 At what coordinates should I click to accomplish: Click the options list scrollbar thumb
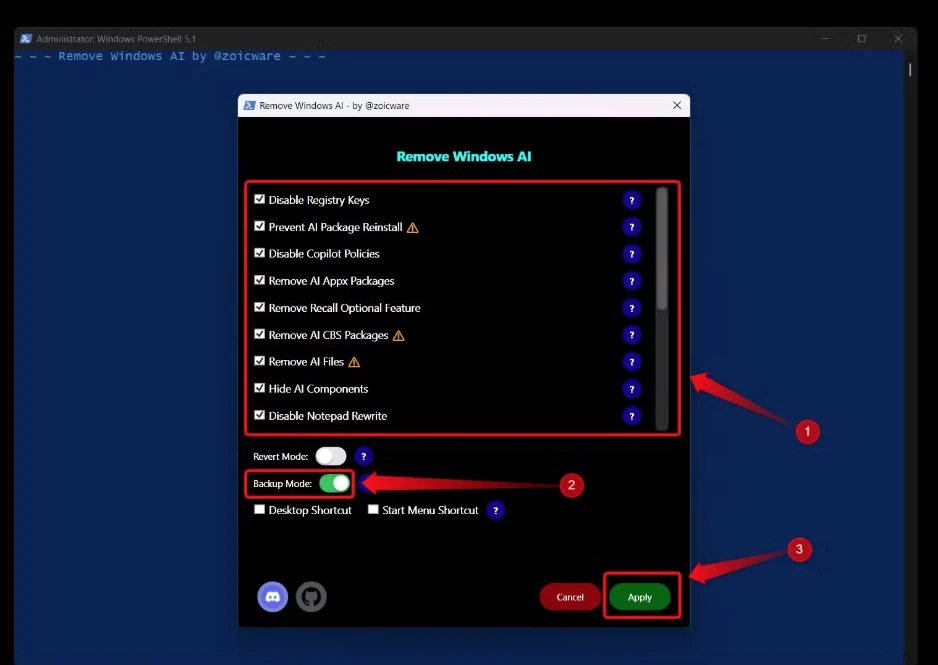click(662, 249)
